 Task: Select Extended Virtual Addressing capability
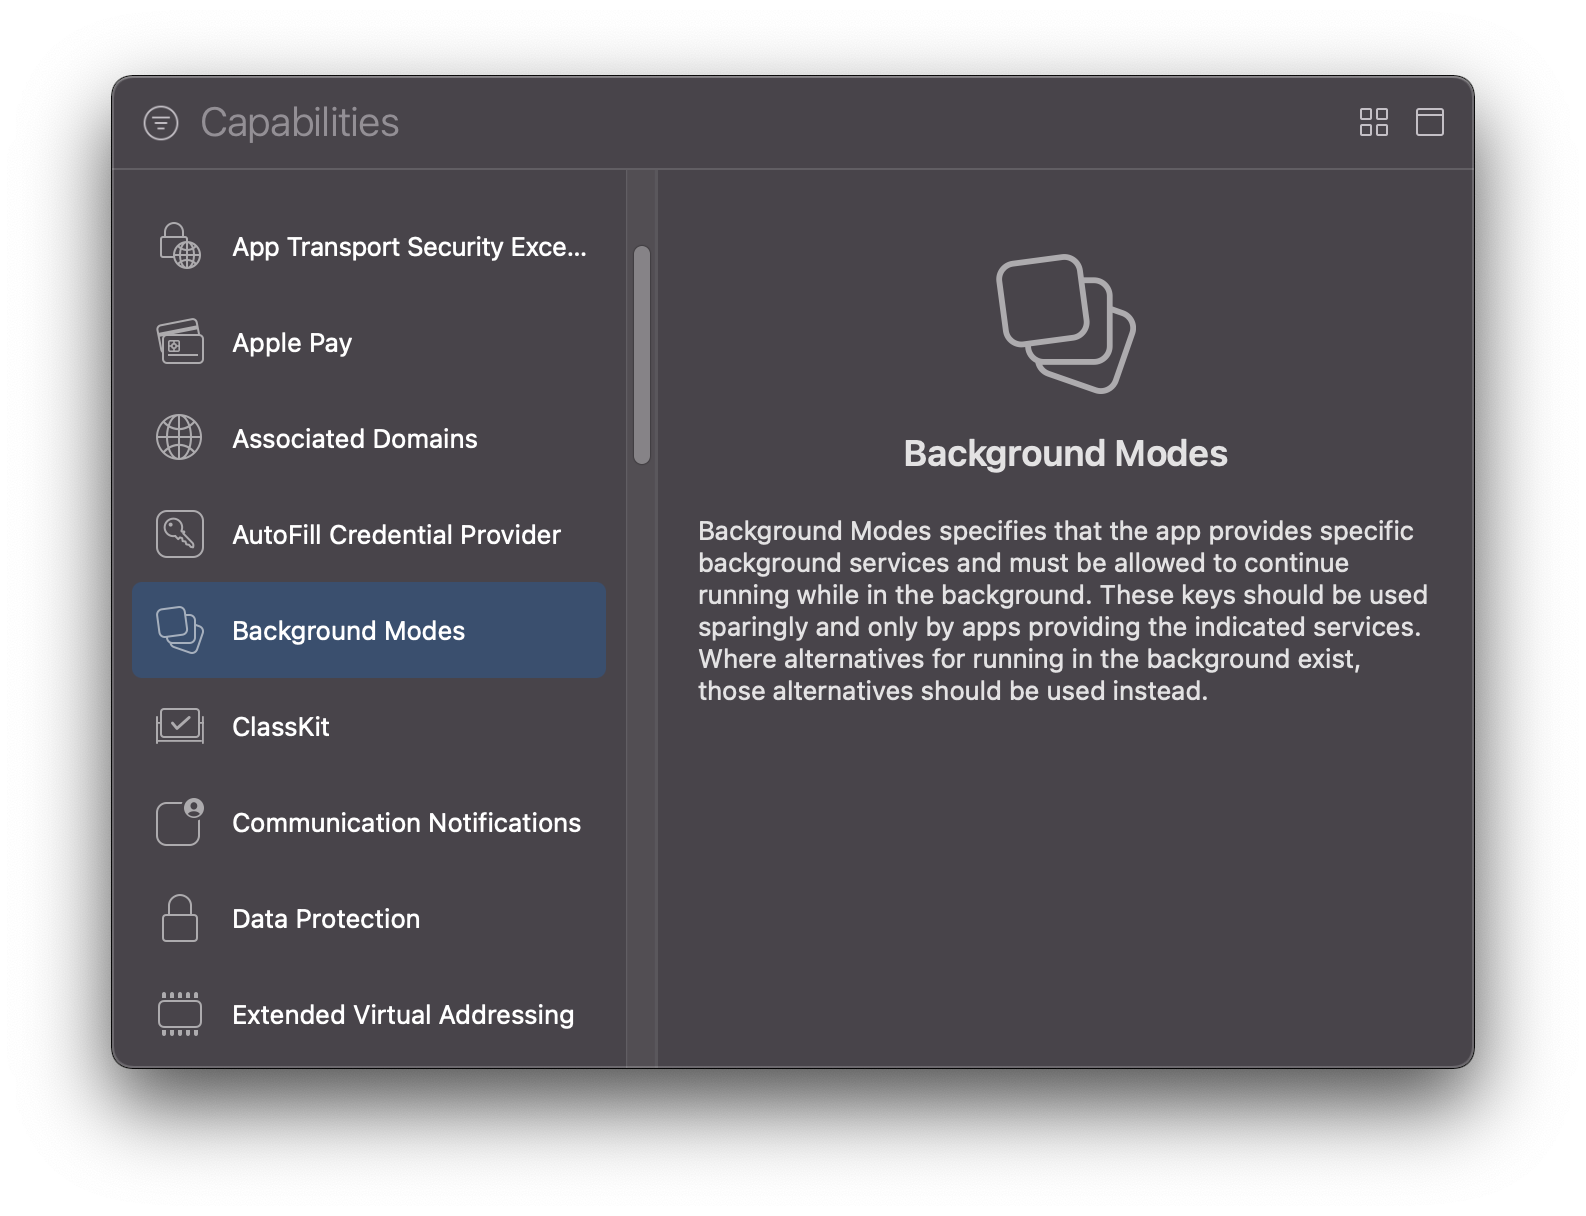point(369,1014)
